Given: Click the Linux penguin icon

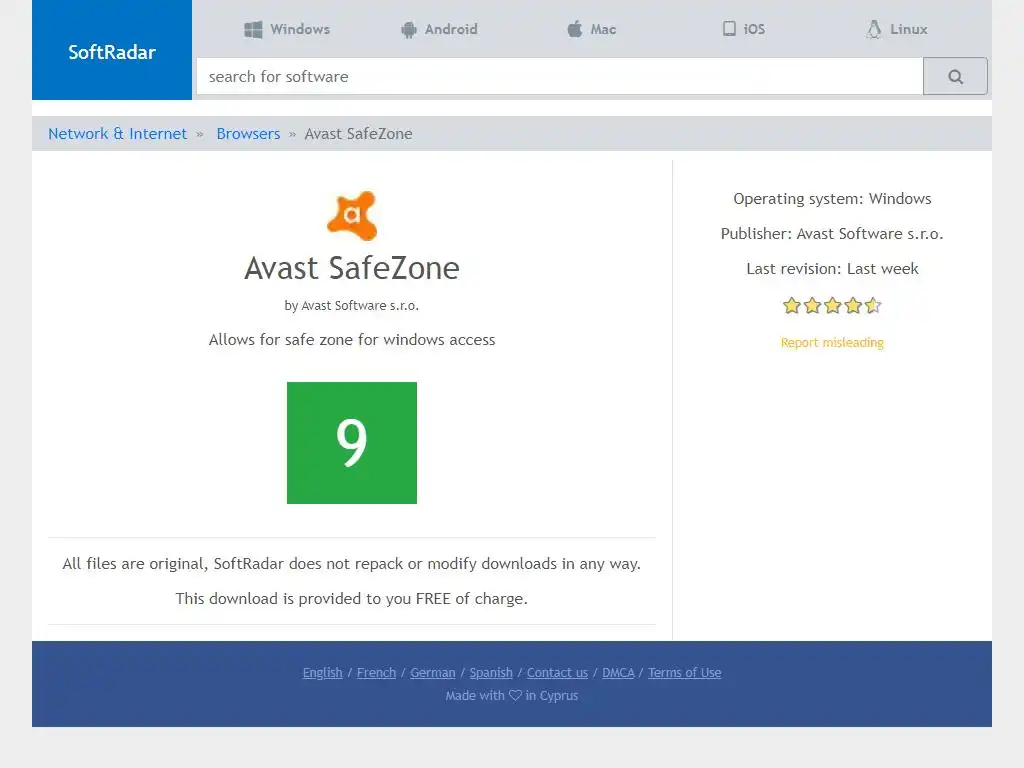Looking at the screenshot, I should pyautogui.click(x=874, y=29).
